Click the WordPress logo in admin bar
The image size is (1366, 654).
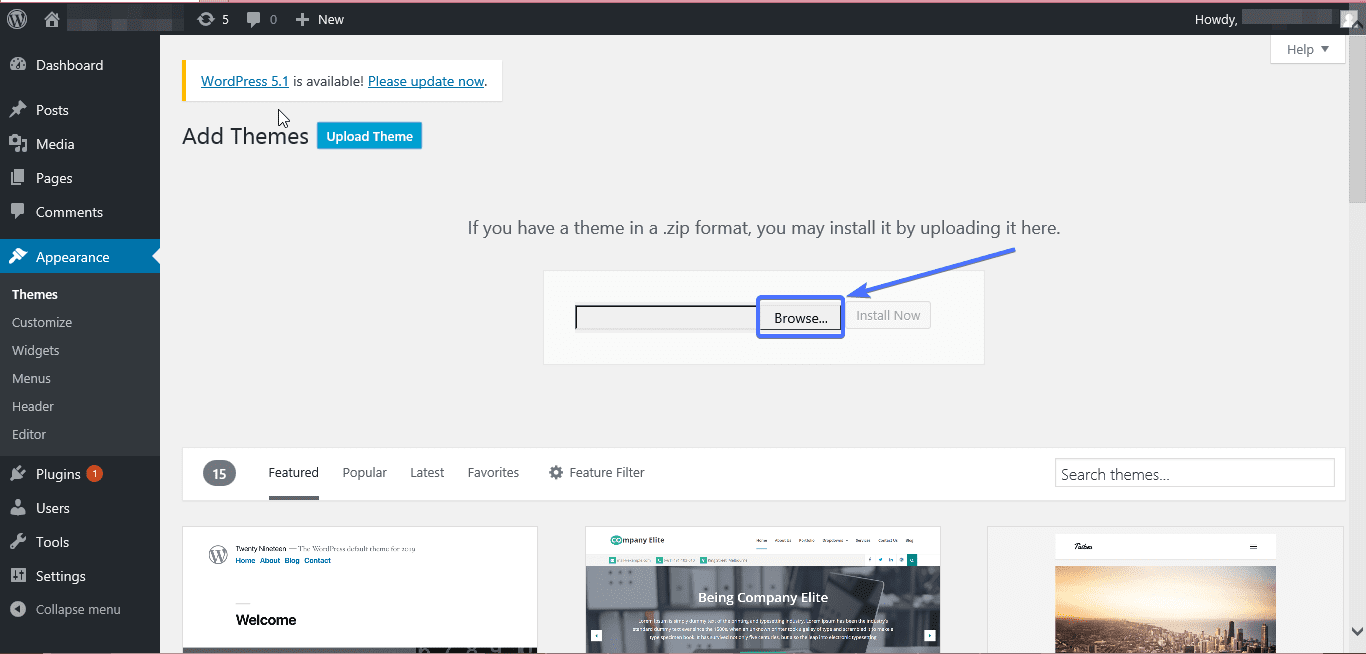(x=17, y=18)
